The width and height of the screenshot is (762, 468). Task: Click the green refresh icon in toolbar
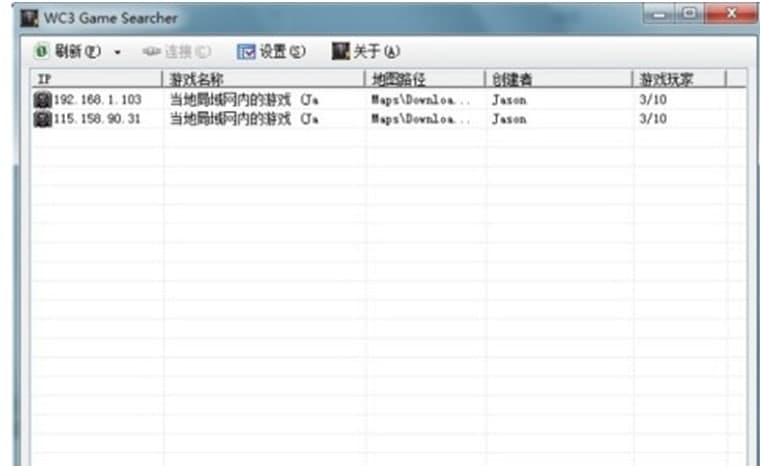click(42, 51)
